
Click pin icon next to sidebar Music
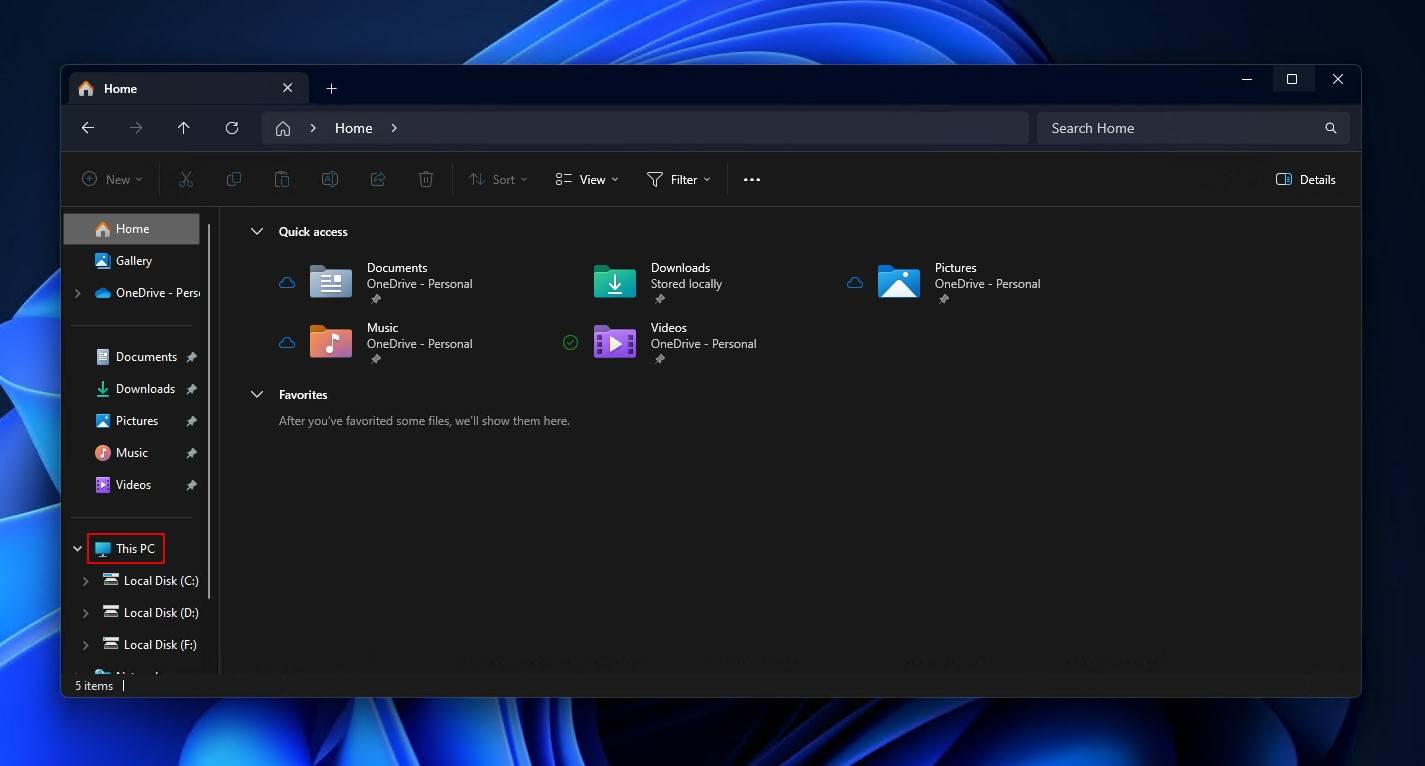point(191,453)
